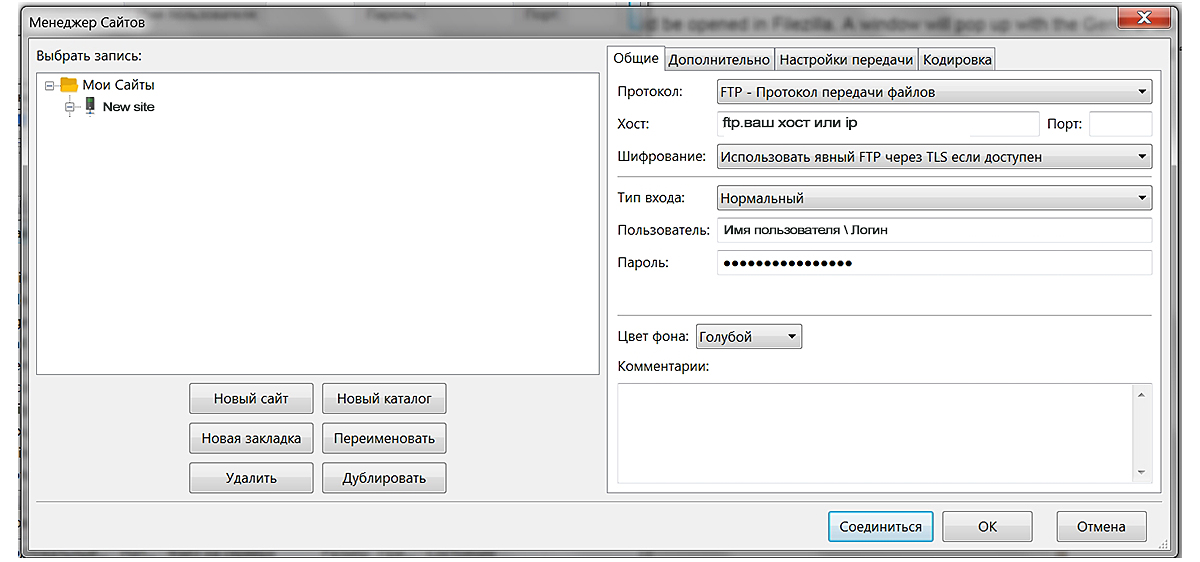Switch to the Кодировка tab
The width and height of the screenshot is (1200, 562).
957,60
